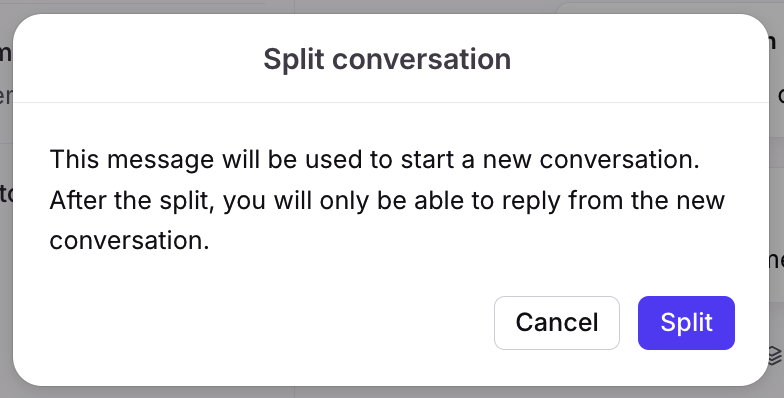
Task: Click the word 'conversation' in the dialog heading
Action: [422, 59]
